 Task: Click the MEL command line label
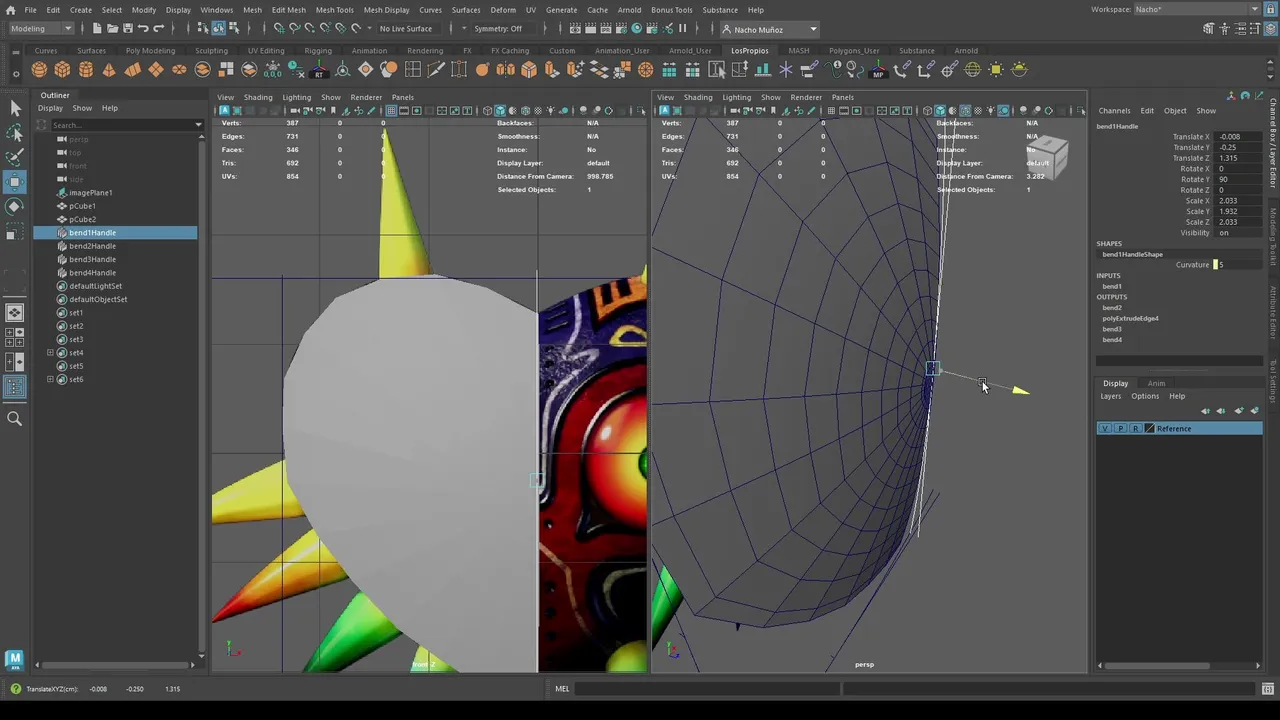[562, 689]
